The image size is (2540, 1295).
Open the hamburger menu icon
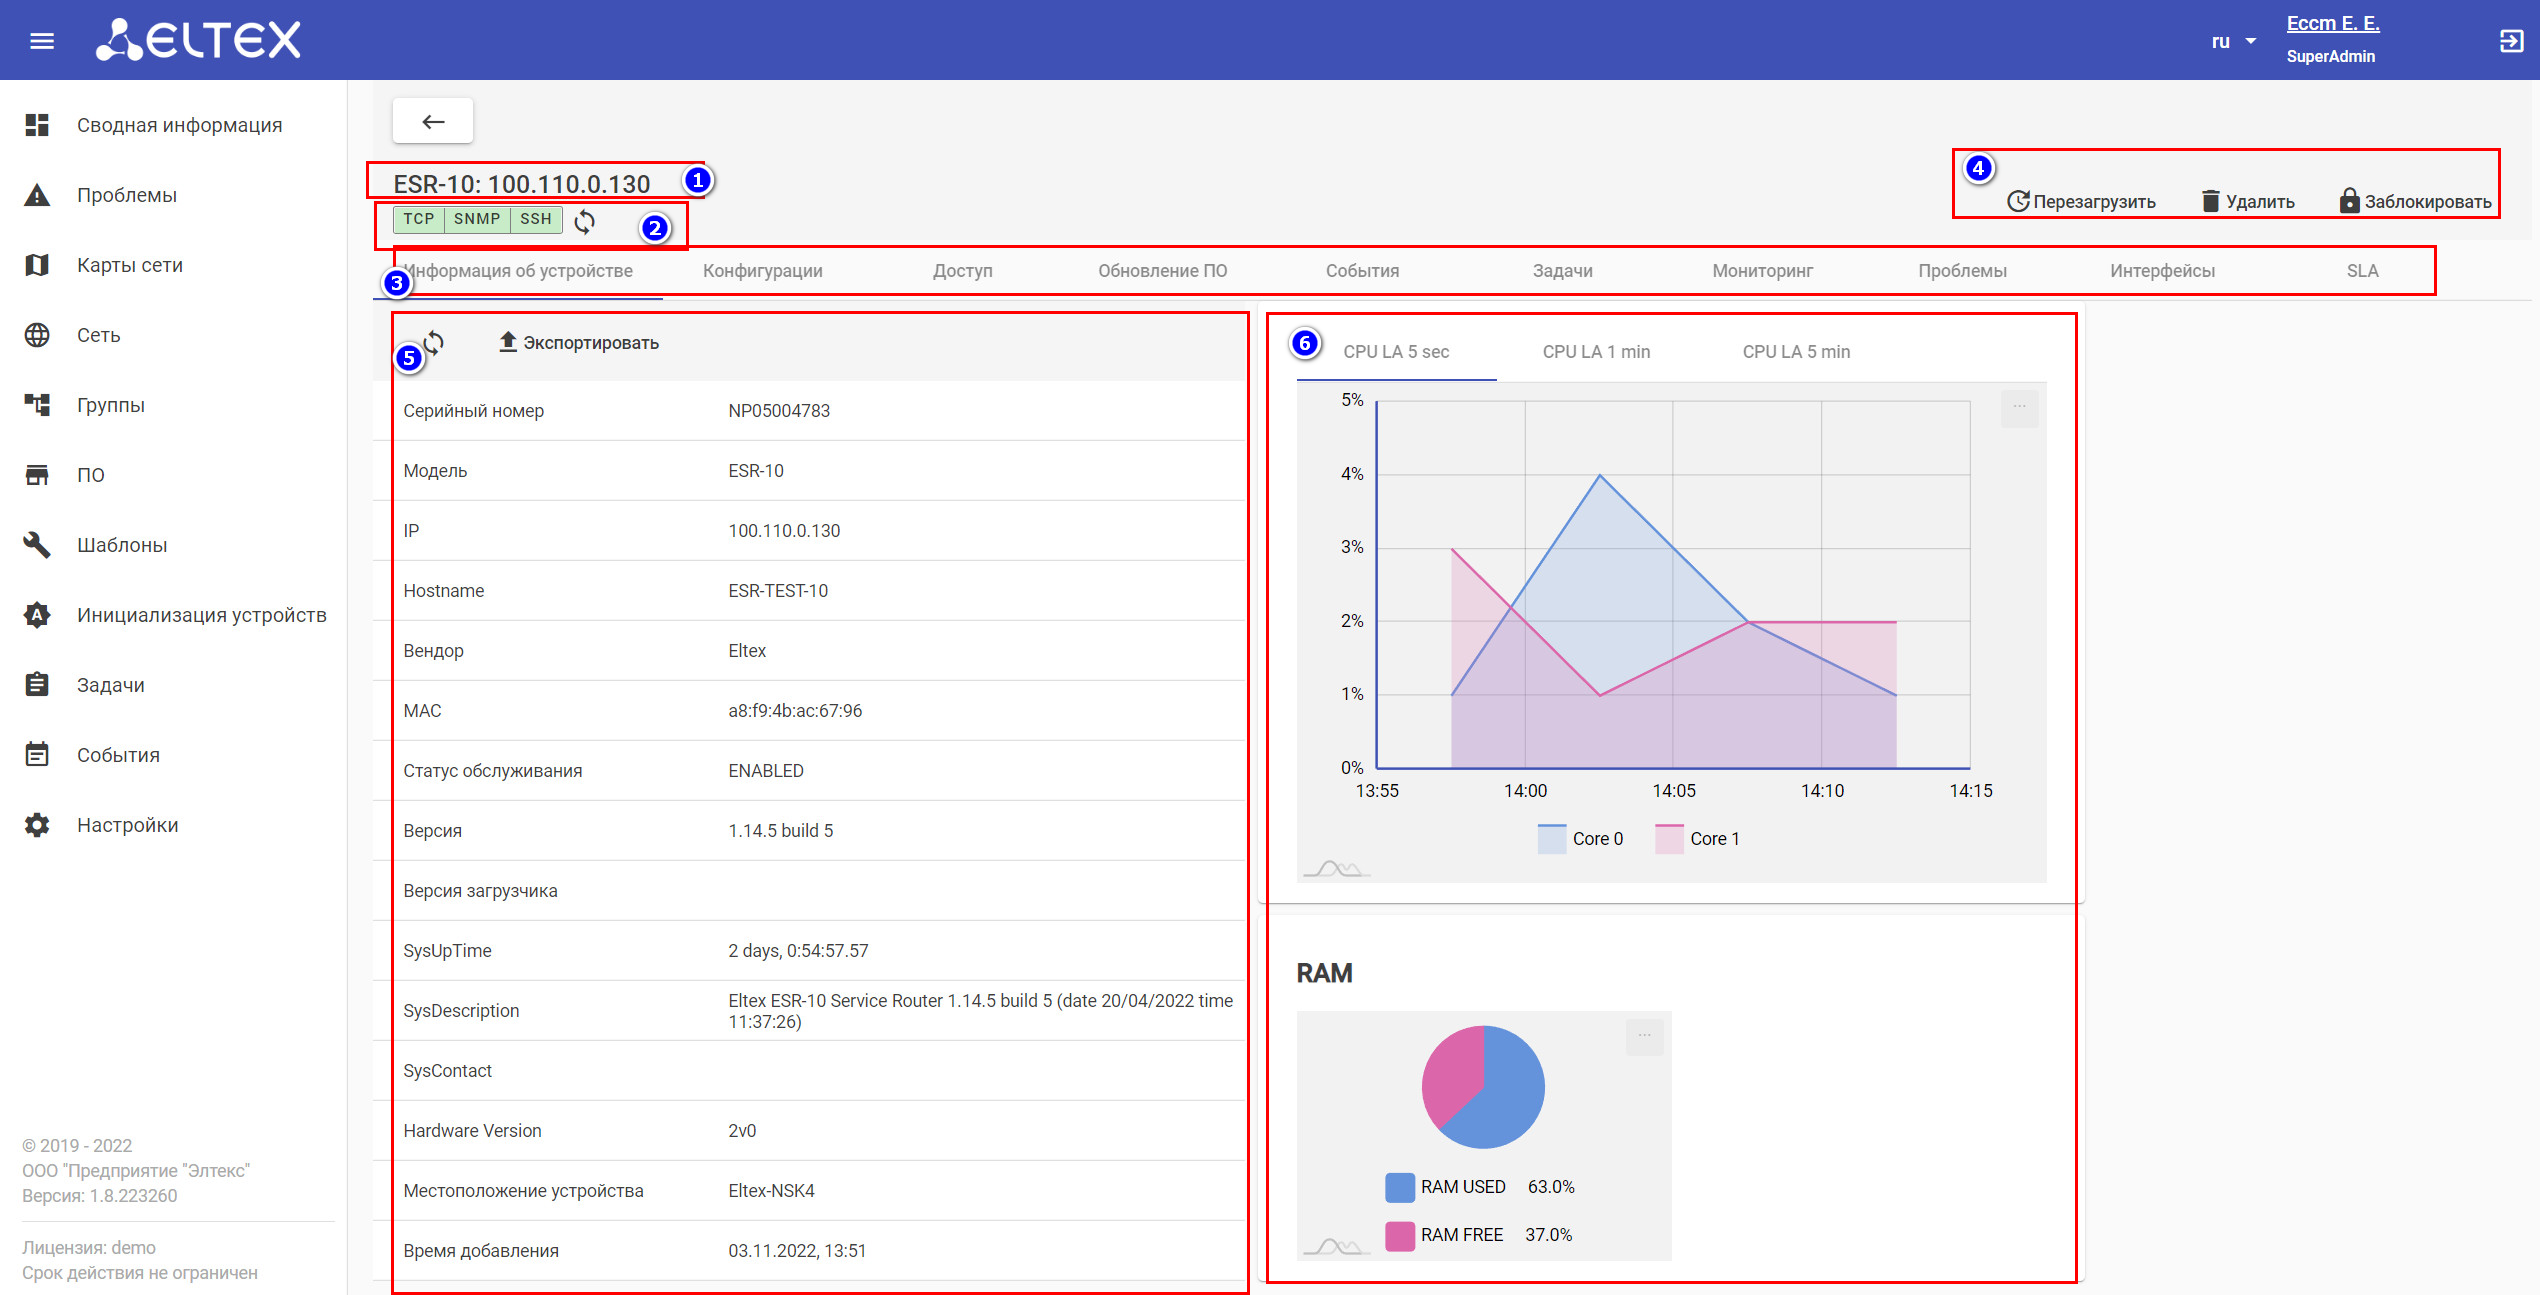pyautogui.click(x=42, y=41)
